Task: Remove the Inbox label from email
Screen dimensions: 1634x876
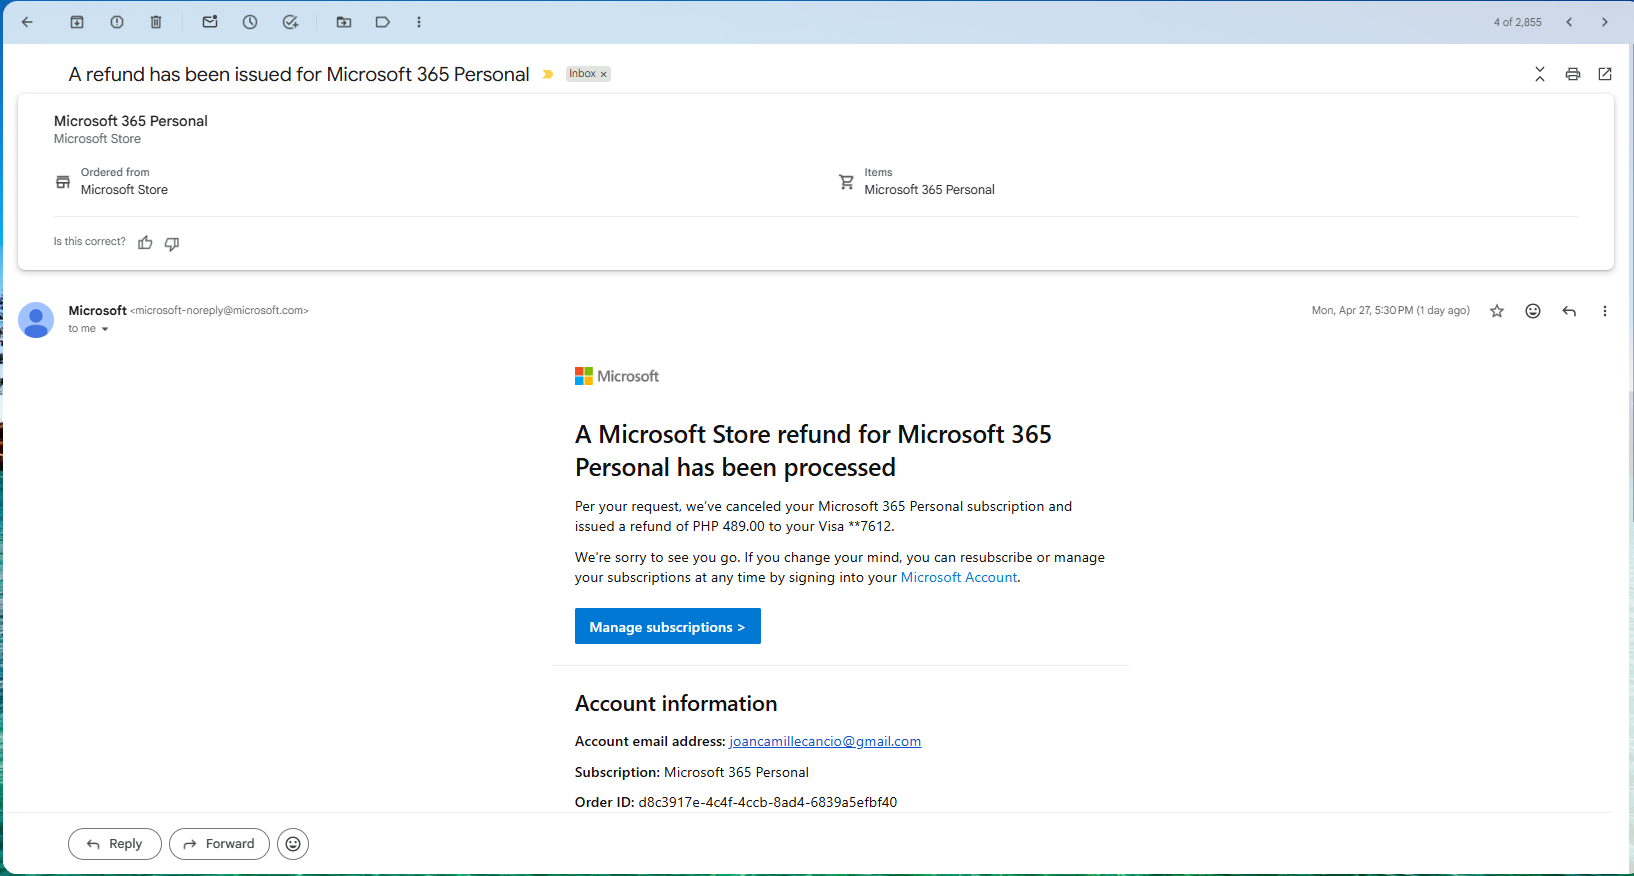Action: click(x=603, y=74)
